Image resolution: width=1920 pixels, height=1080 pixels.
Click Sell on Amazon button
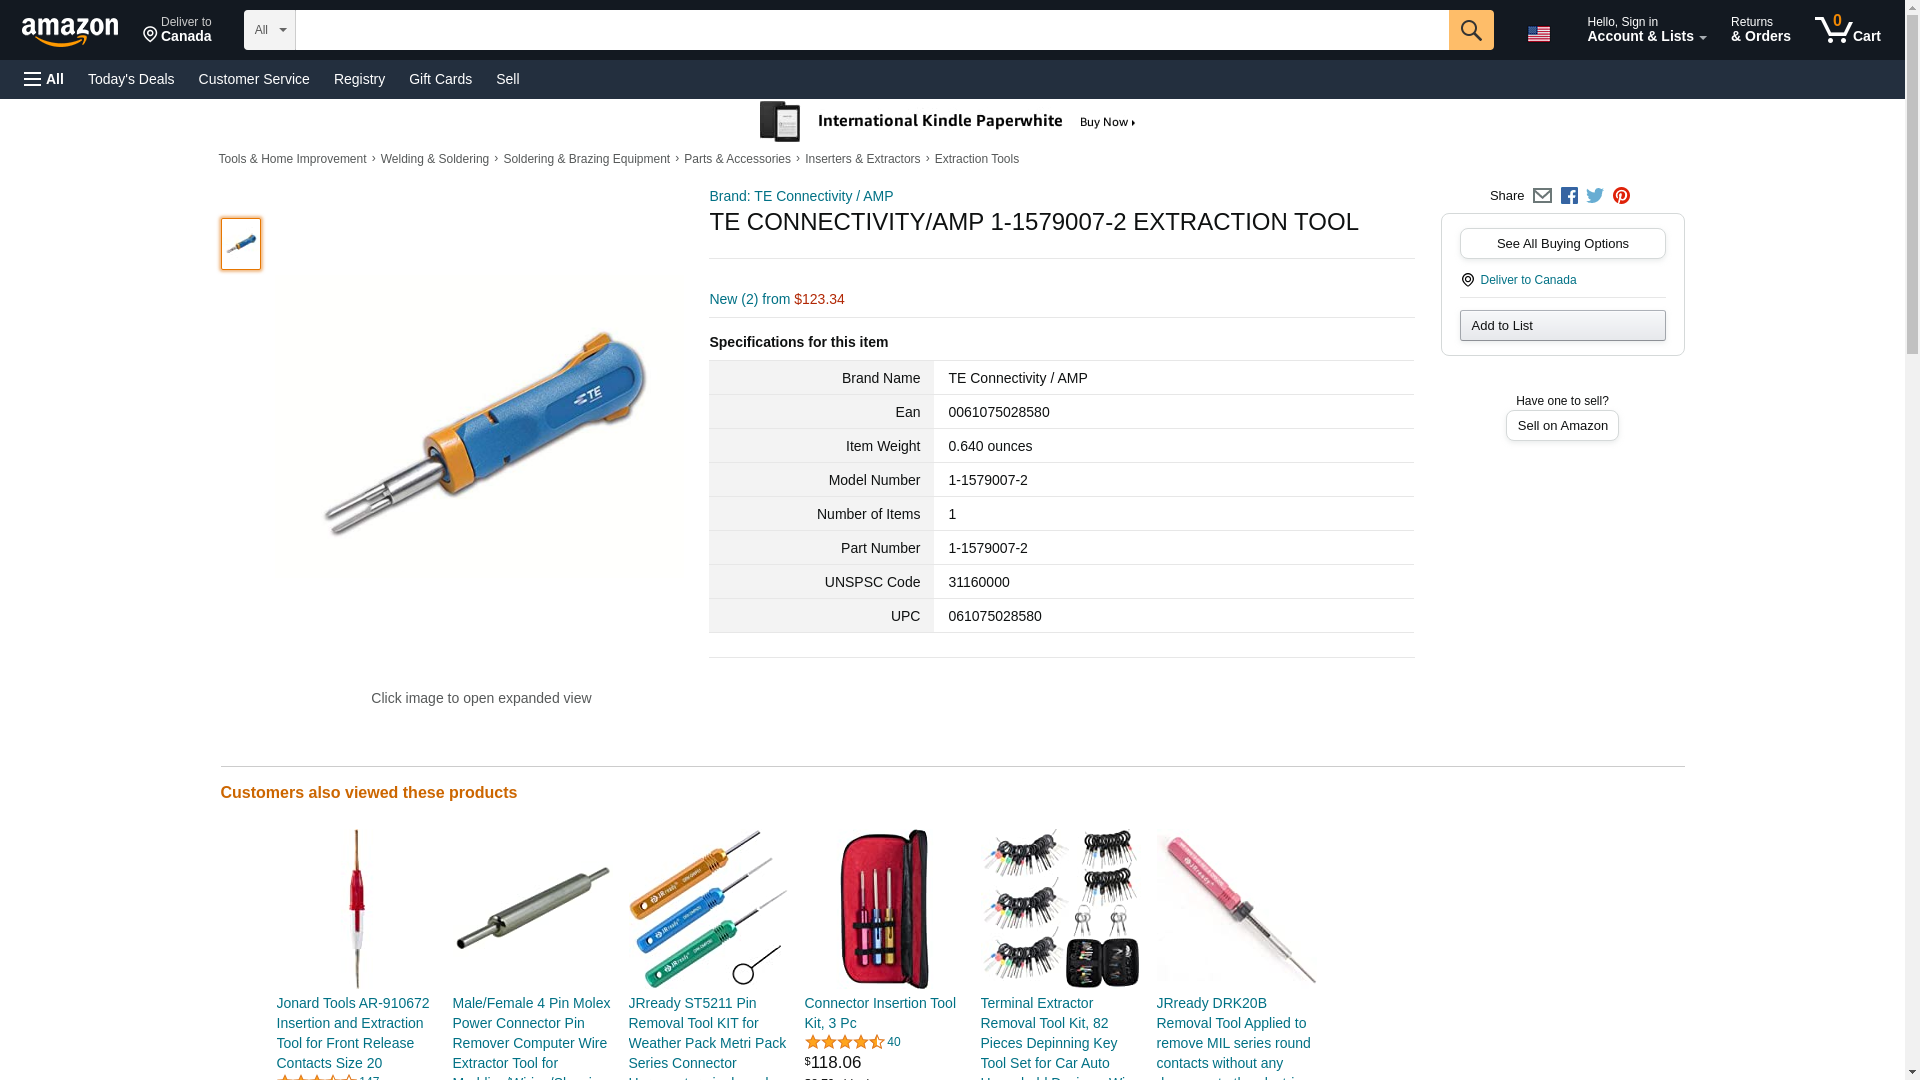pos(1562,425)
